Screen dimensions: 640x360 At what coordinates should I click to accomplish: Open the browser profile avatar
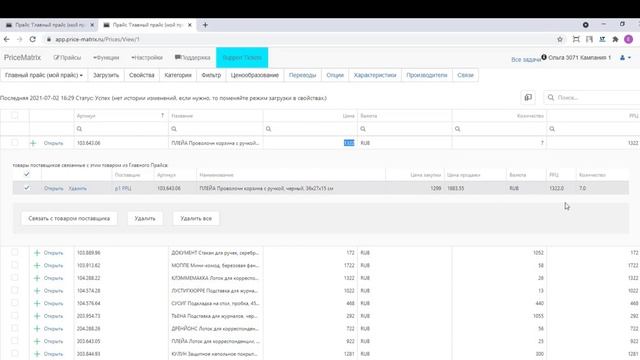(629, 39)
